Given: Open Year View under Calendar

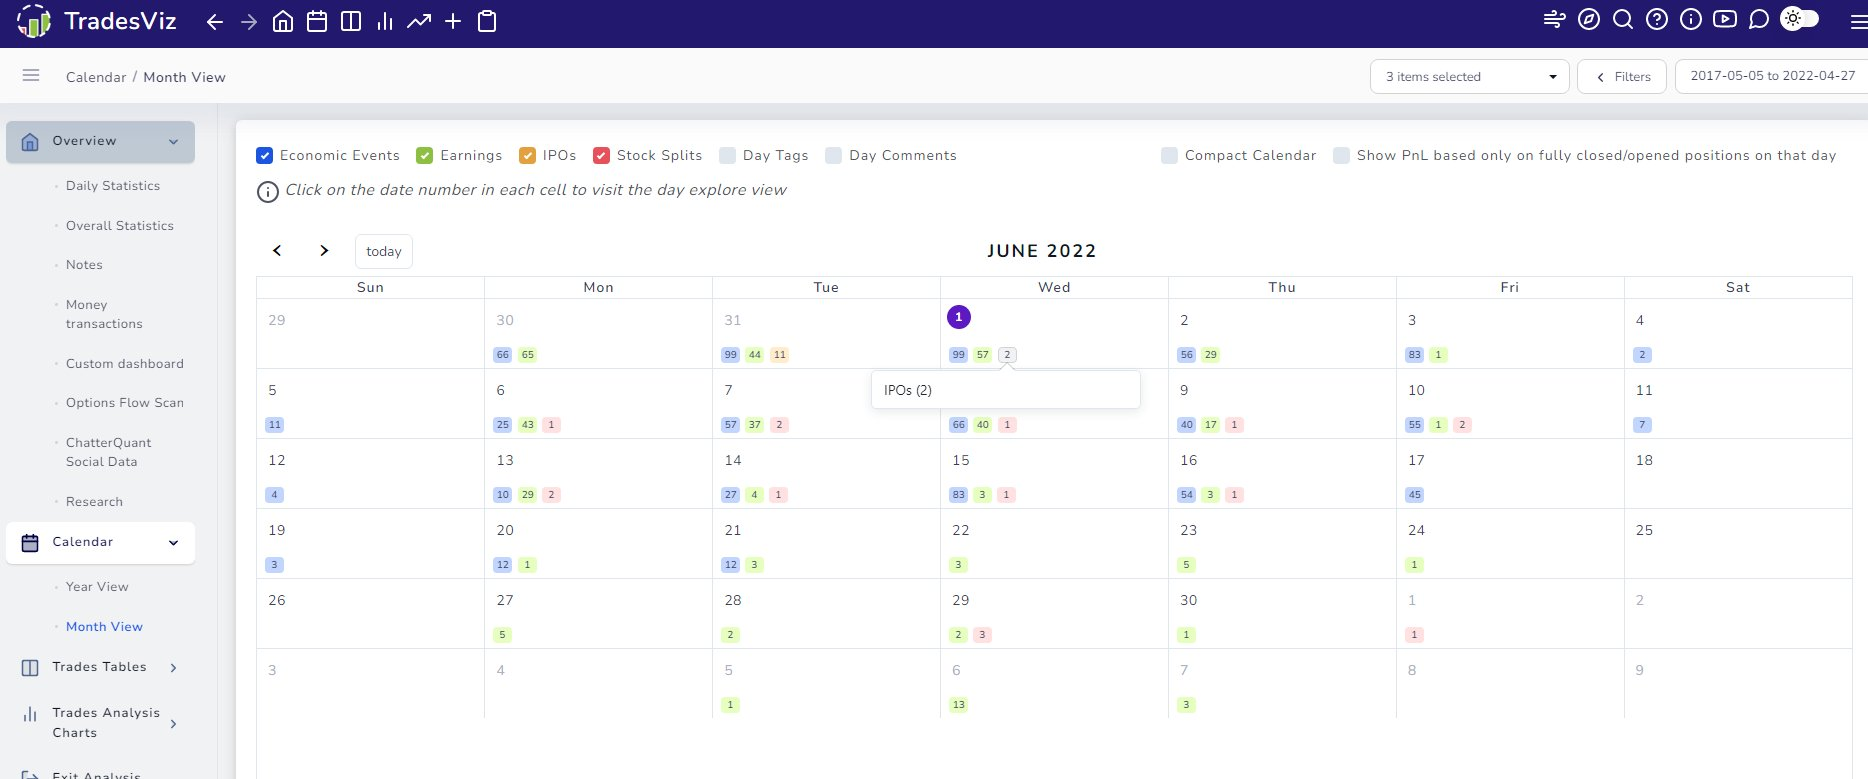Looking at the screenshot, I should tap(97, 587).
